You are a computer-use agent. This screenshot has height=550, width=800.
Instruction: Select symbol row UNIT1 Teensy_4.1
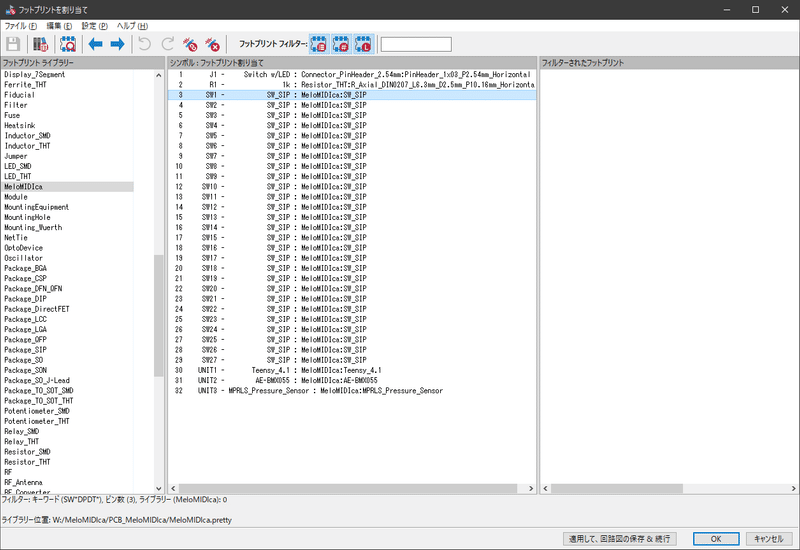[x=352, y=370]
